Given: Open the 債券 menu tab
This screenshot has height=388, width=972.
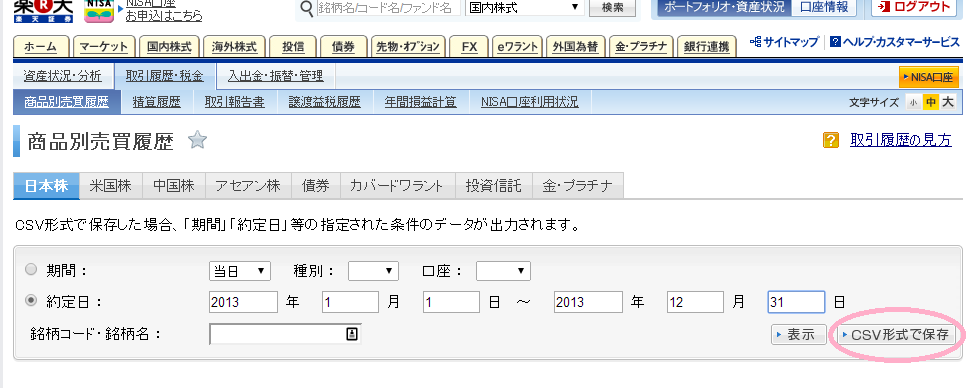Looking at the screenshot, I should pos(343,46).
